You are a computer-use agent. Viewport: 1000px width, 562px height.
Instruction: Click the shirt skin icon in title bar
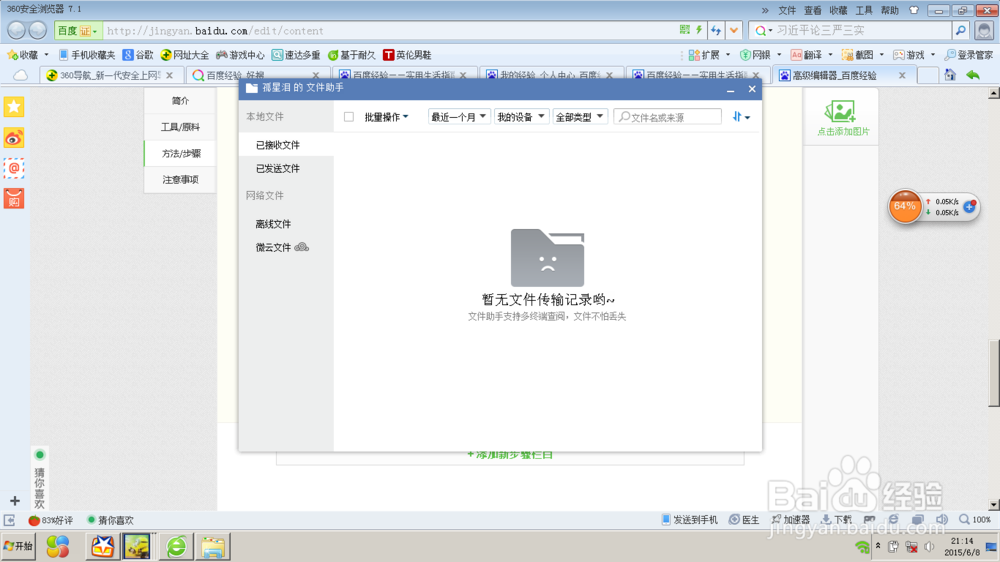tap(914, 10)
